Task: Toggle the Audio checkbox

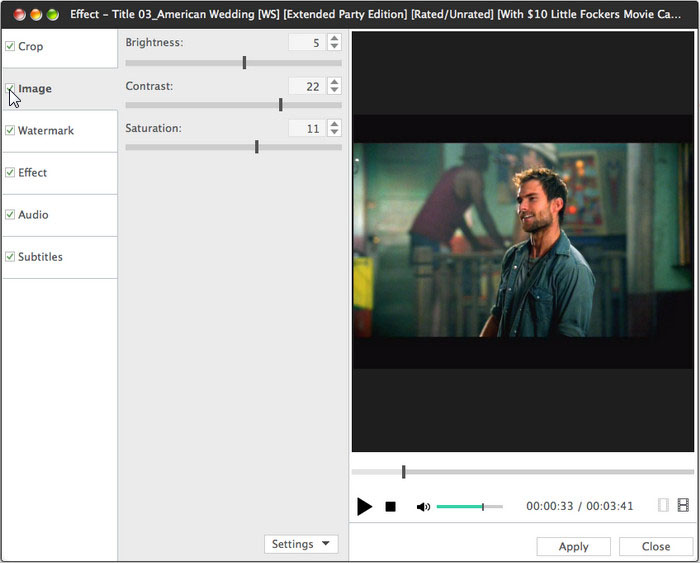Action: [x=10, y=215]
